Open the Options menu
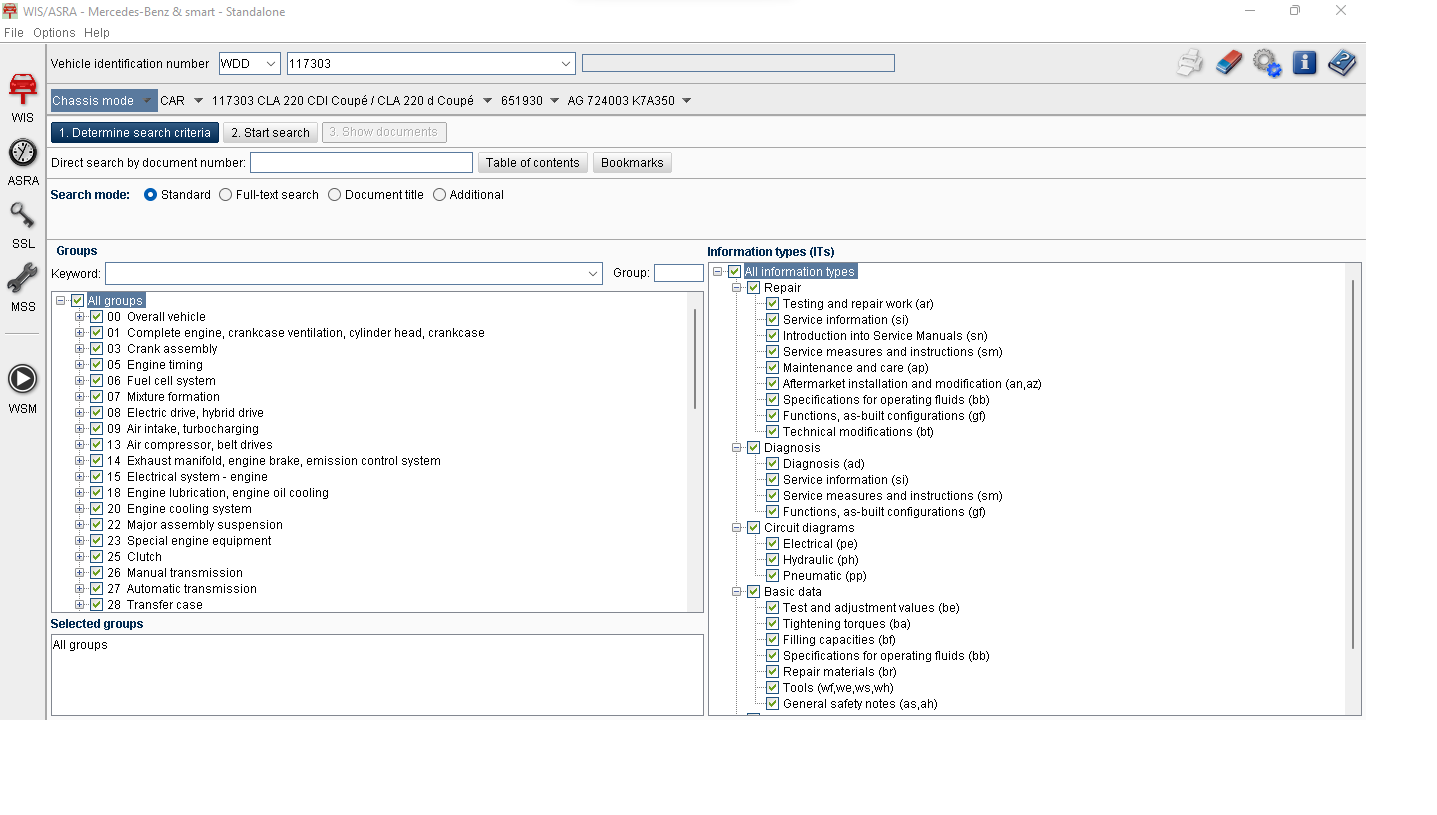Image resolution: width=1437 pixels, height=815 pixels. (x=54, y=33)
